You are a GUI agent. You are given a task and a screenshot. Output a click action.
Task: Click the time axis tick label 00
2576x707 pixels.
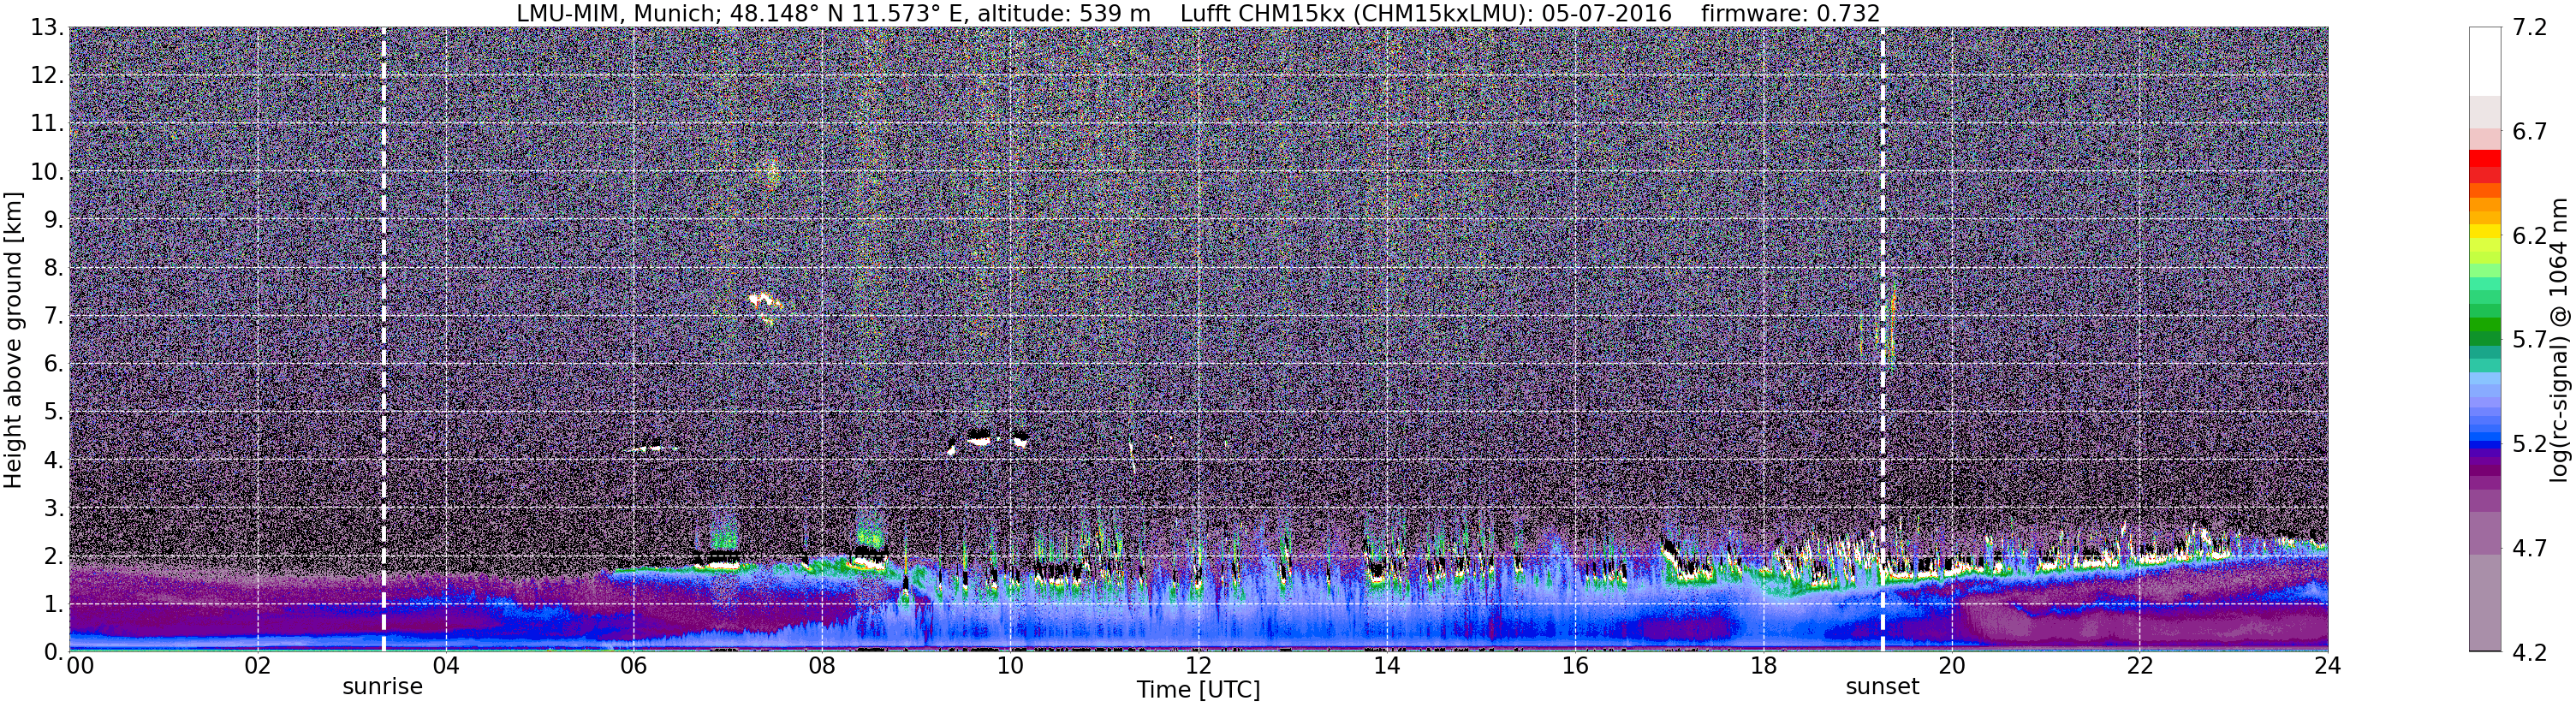[81, 666]
